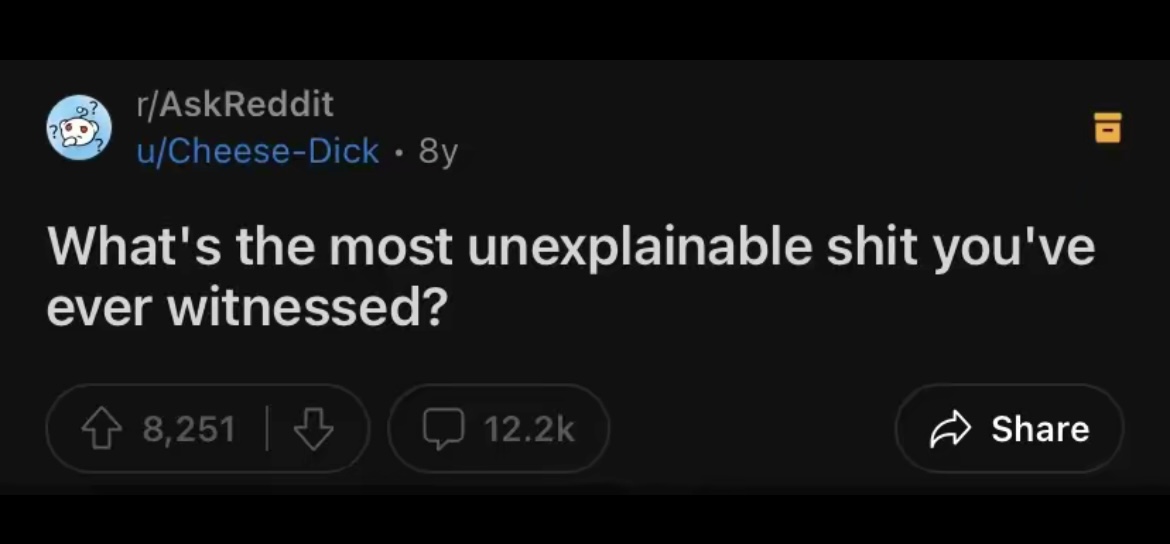Open the post titled "What's the most unexplainable"
Viewport: 1170px width, 544px height.
(x=571, y=275)
